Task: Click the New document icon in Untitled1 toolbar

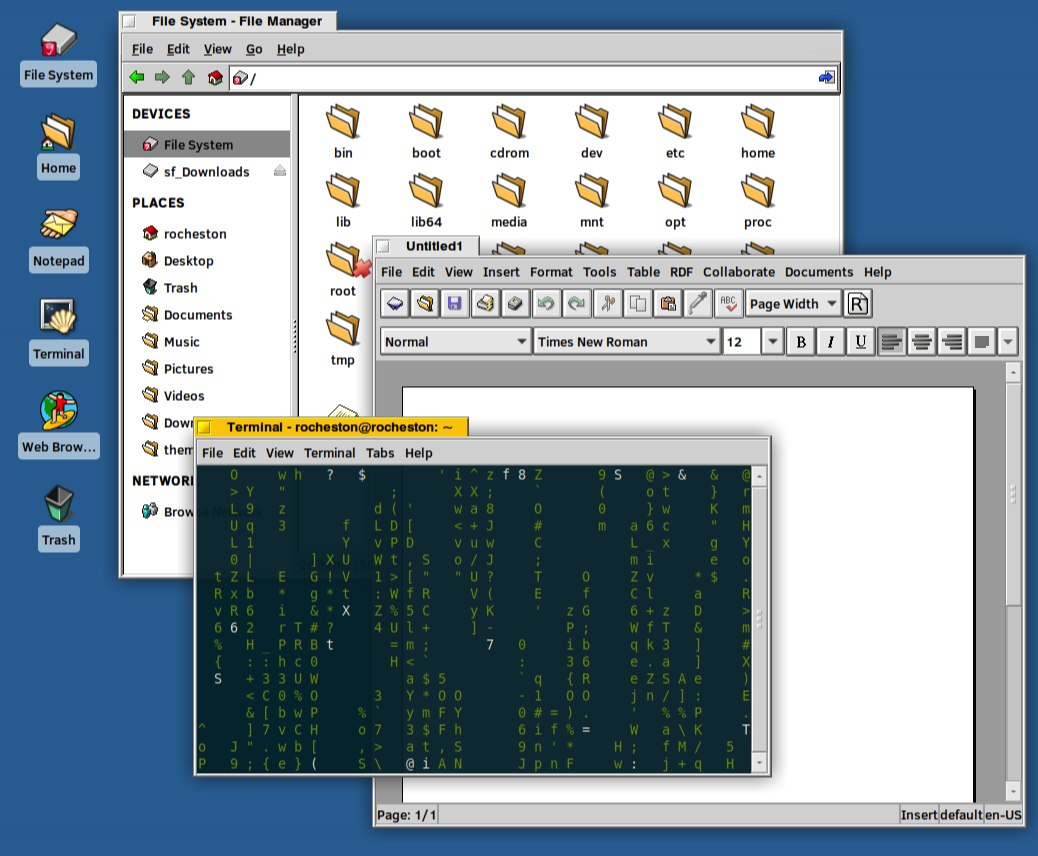Action: [395, 304]
